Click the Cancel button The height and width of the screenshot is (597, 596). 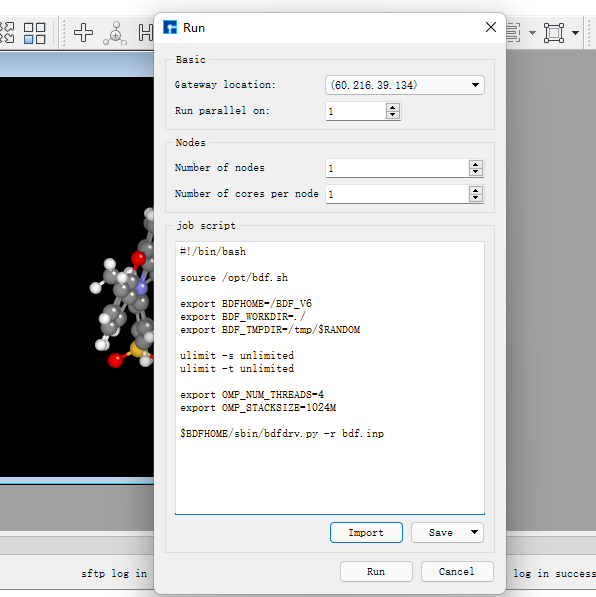[457, 571]
